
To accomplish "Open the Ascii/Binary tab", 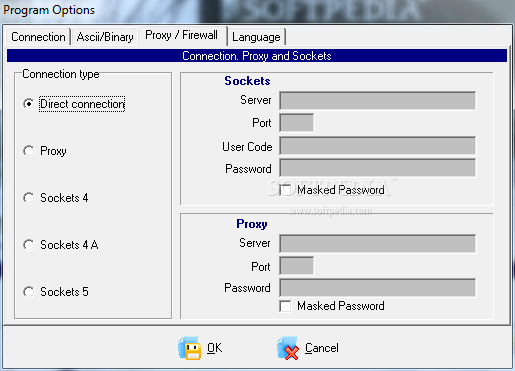I will pyautogui.click(x=105, y=37).
